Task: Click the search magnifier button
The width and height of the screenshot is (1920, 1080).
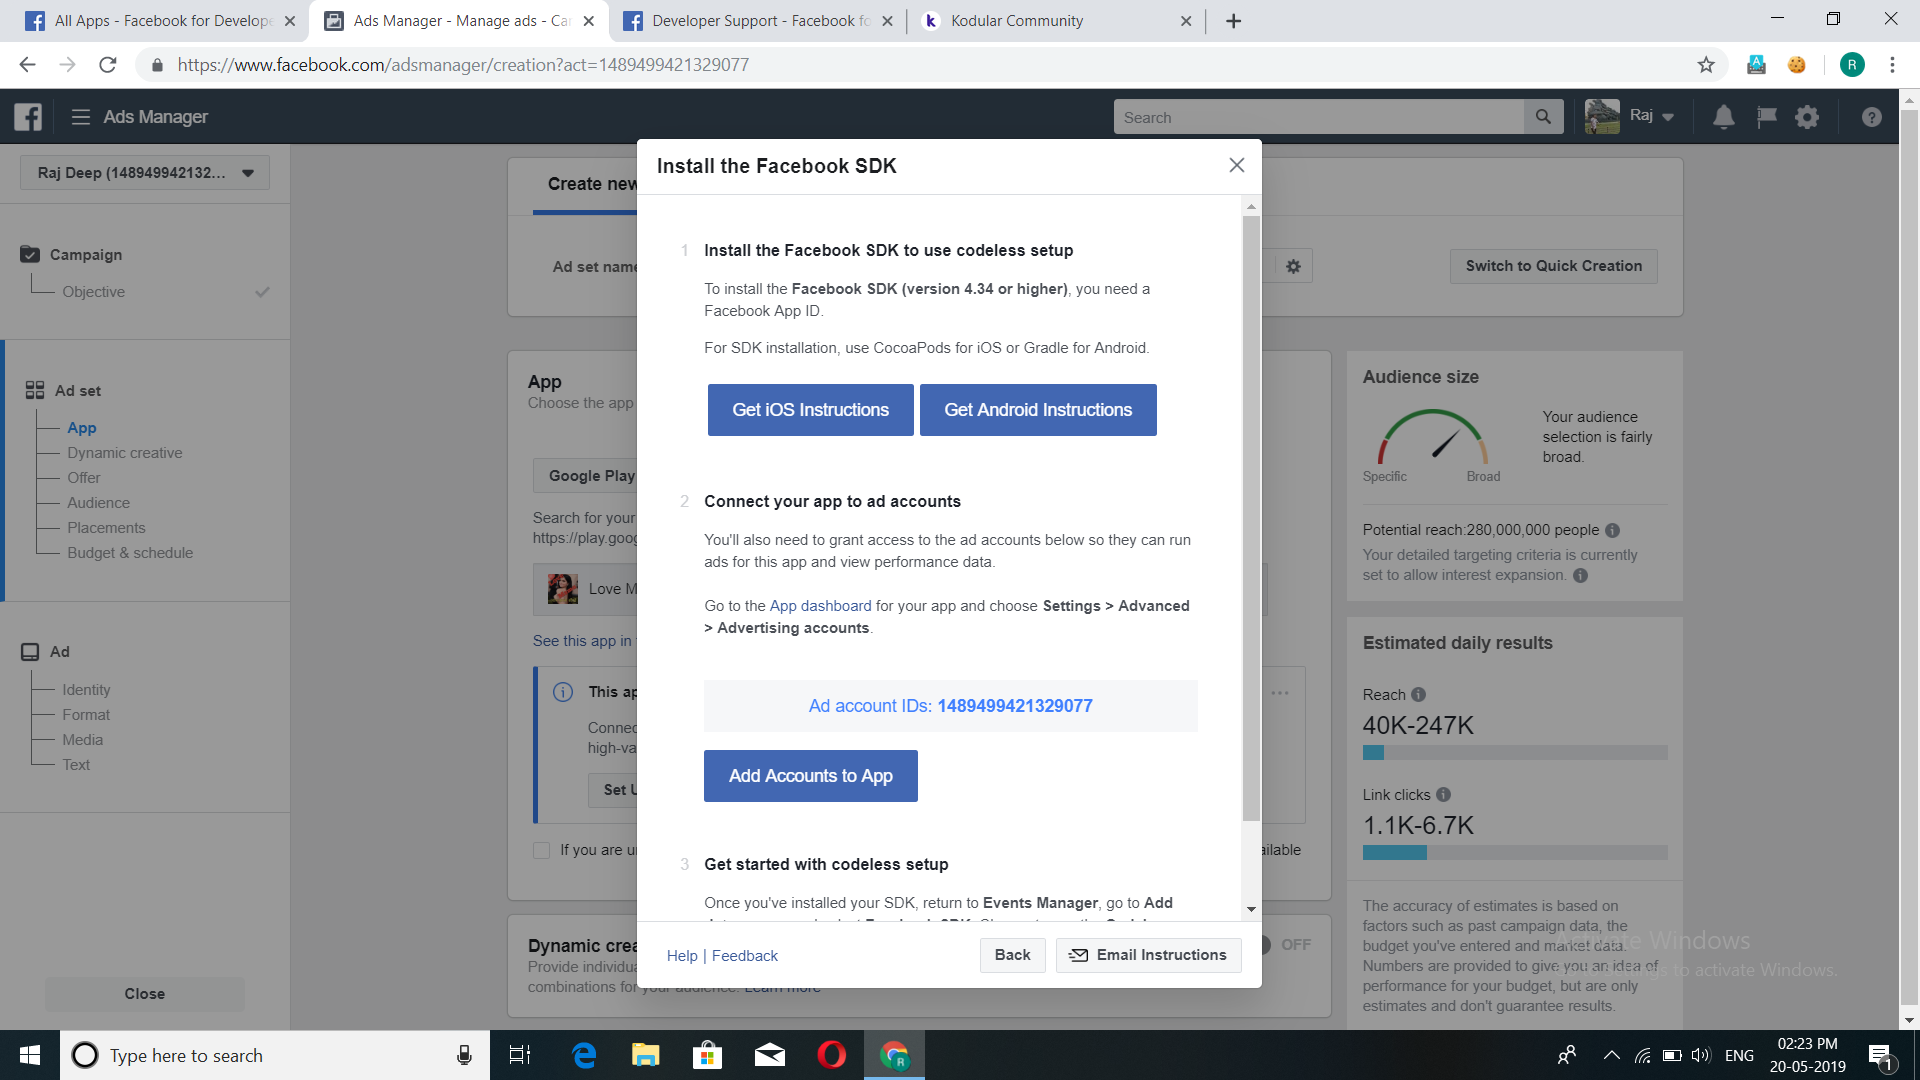Action: (1543, 117)
